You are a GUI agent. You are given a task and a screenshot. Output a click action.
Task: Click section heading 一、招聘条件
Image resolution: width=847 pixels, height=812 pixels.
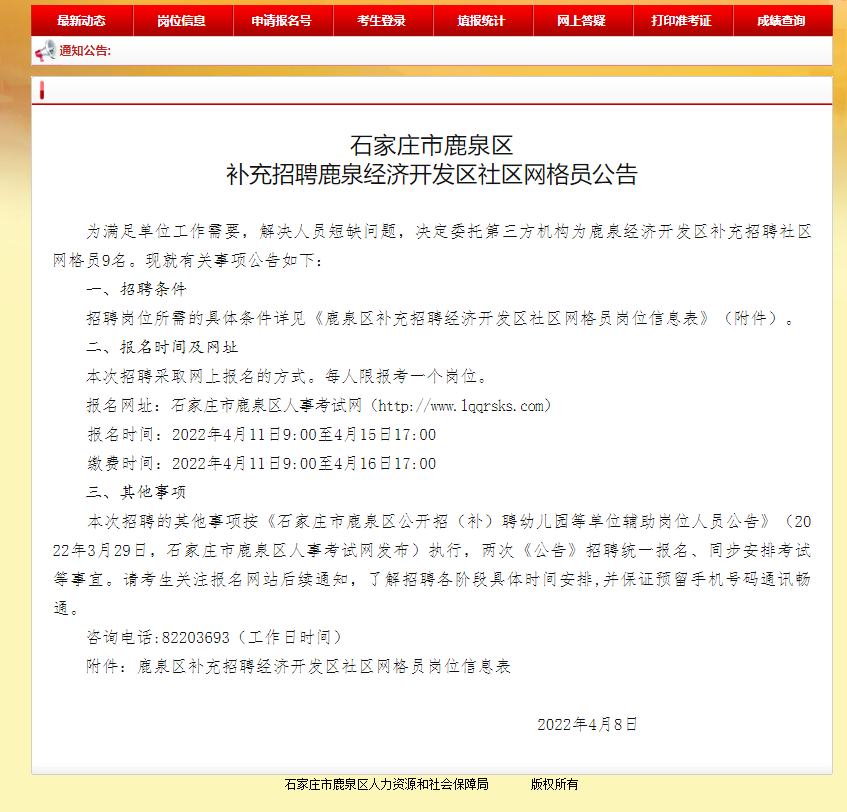[x=136, y=289]
